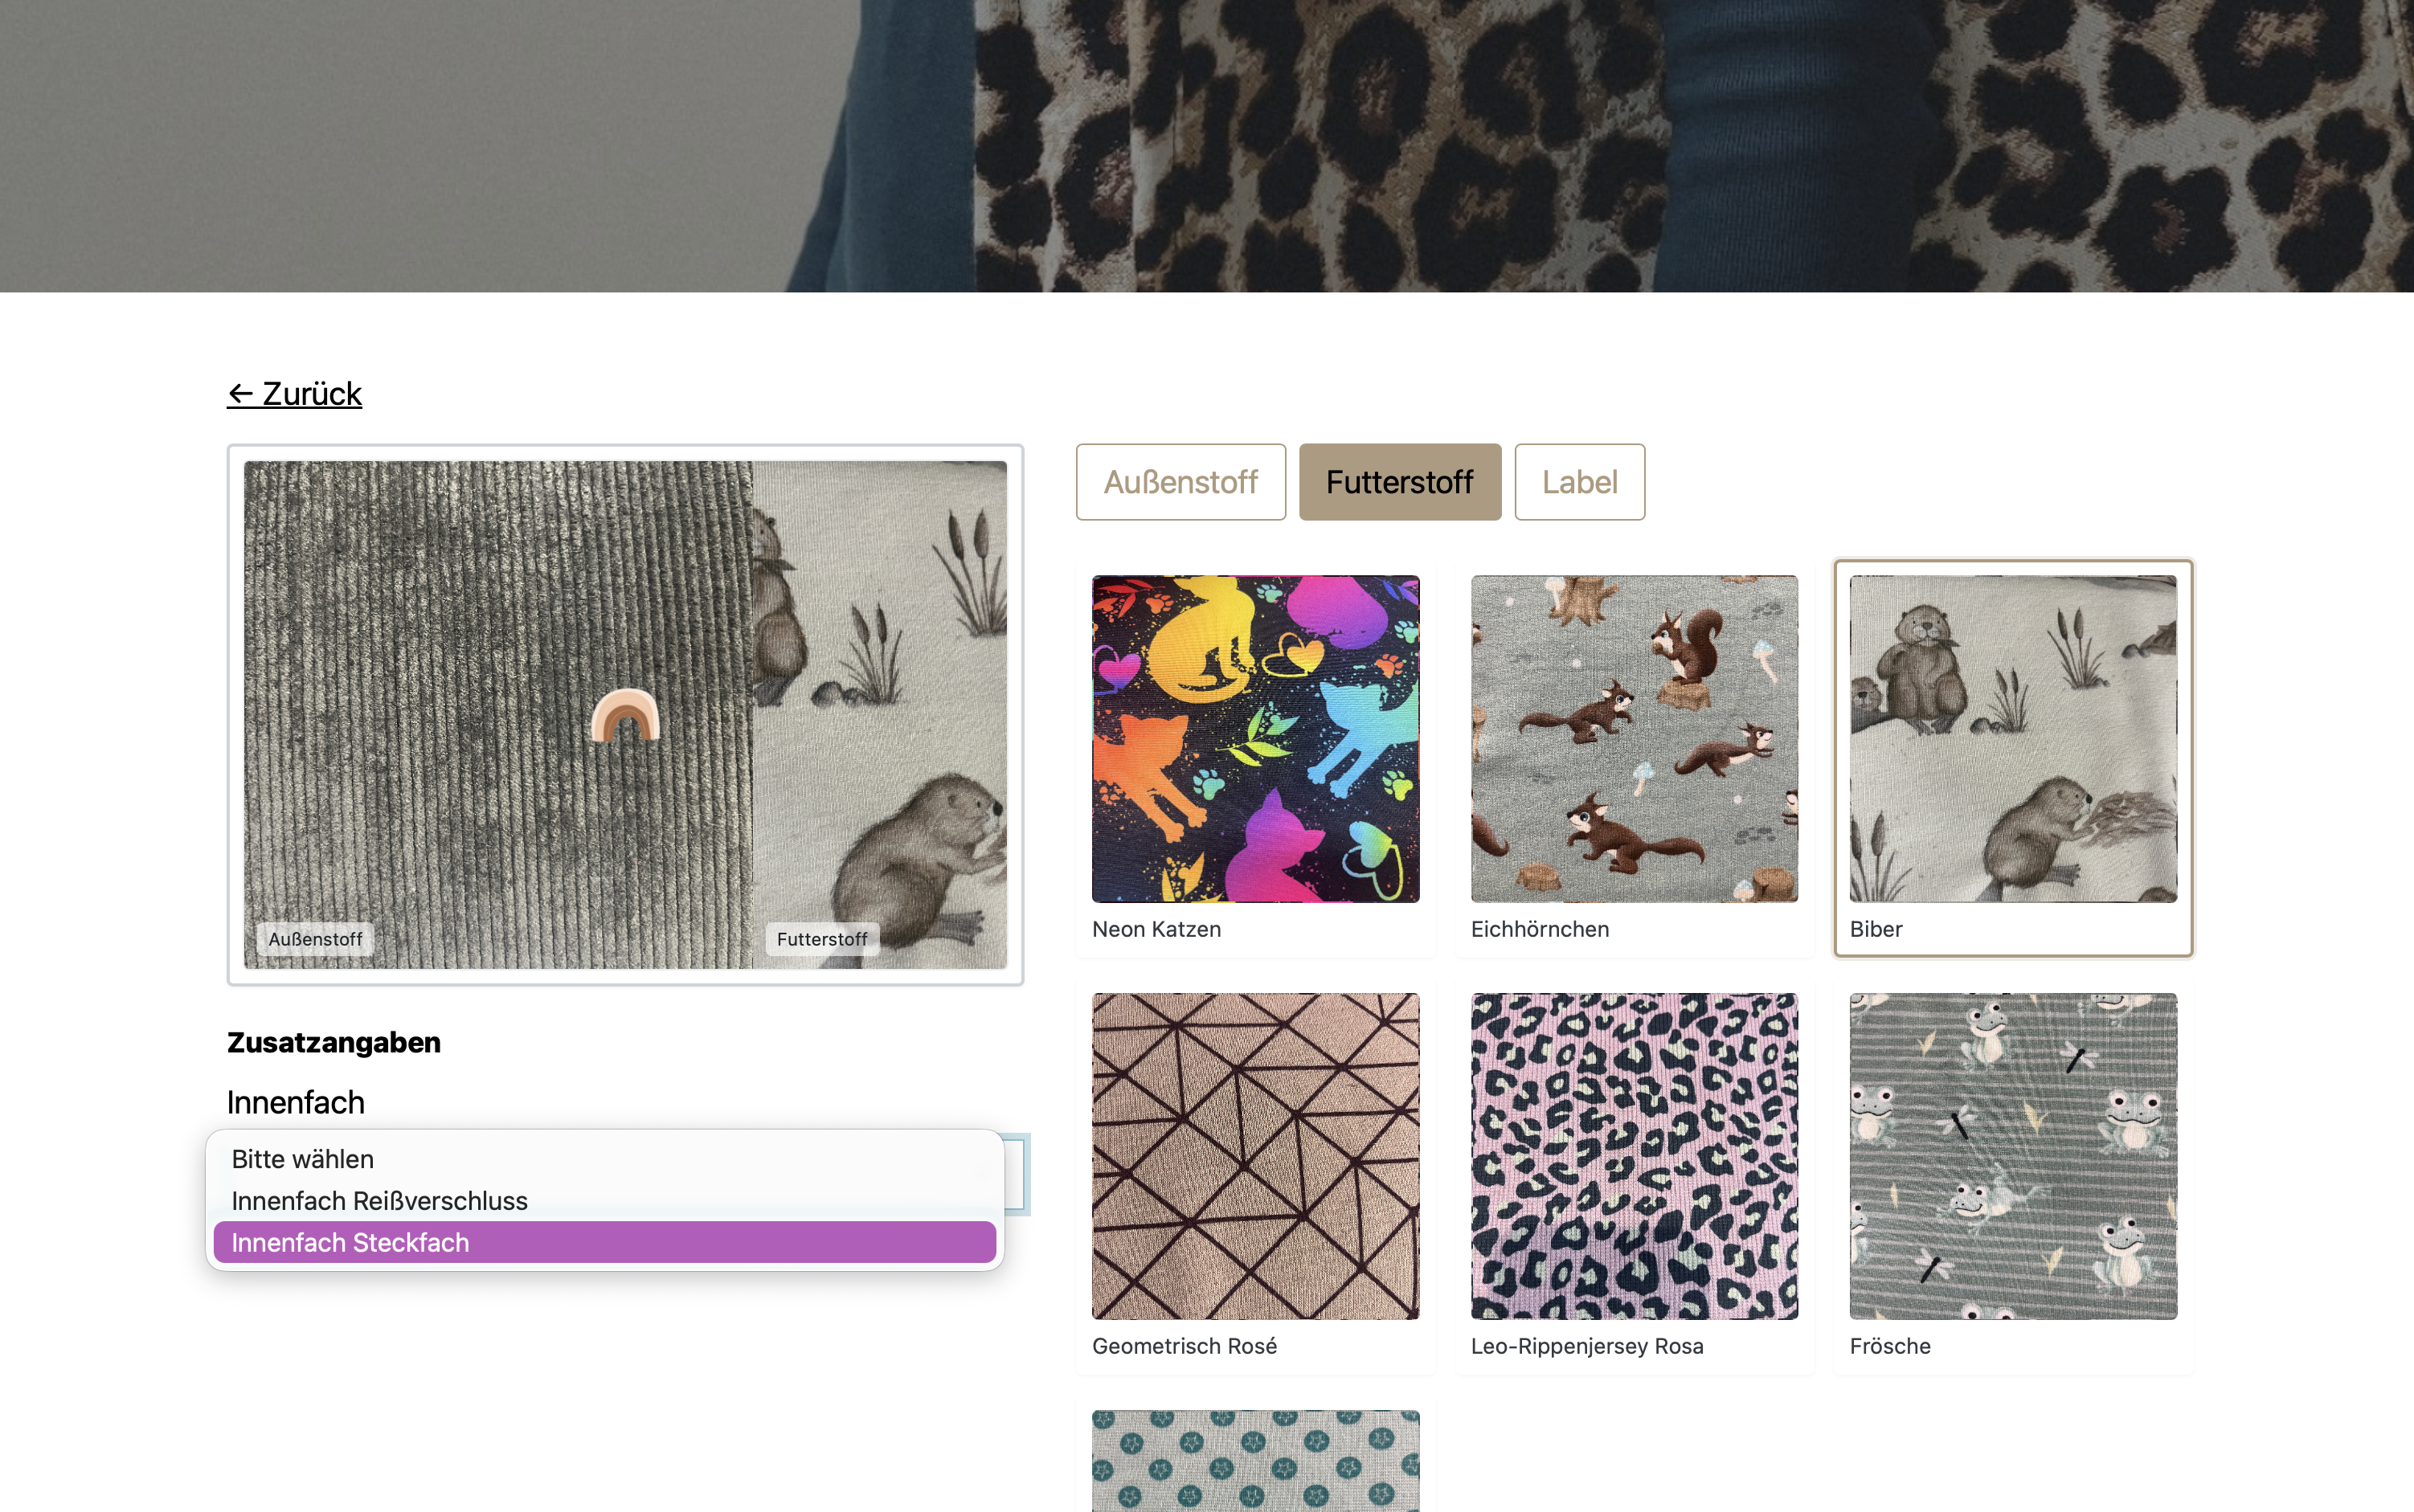This screenshot has width=2414, height=1512.
Task: Select 'Innenfach Reißverschluss' option
Action: (x=604, y=1201)
